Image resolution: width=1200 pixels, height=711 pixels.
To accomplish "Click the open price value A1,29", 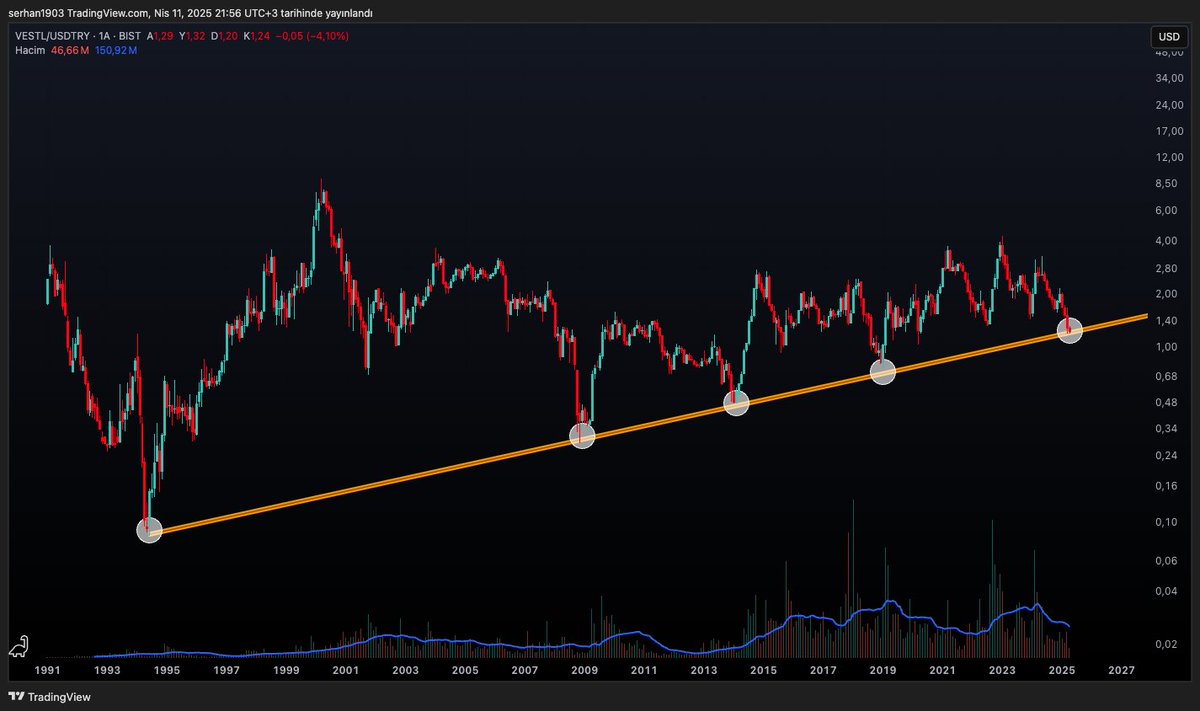I will pos(160,36).
